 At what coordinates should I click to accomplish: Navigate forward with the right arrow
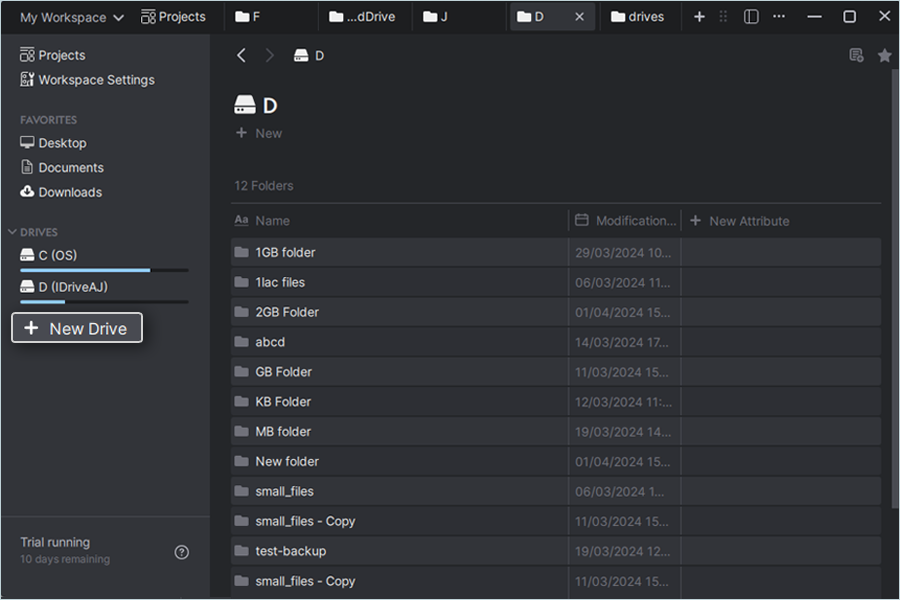click(269, 56)
